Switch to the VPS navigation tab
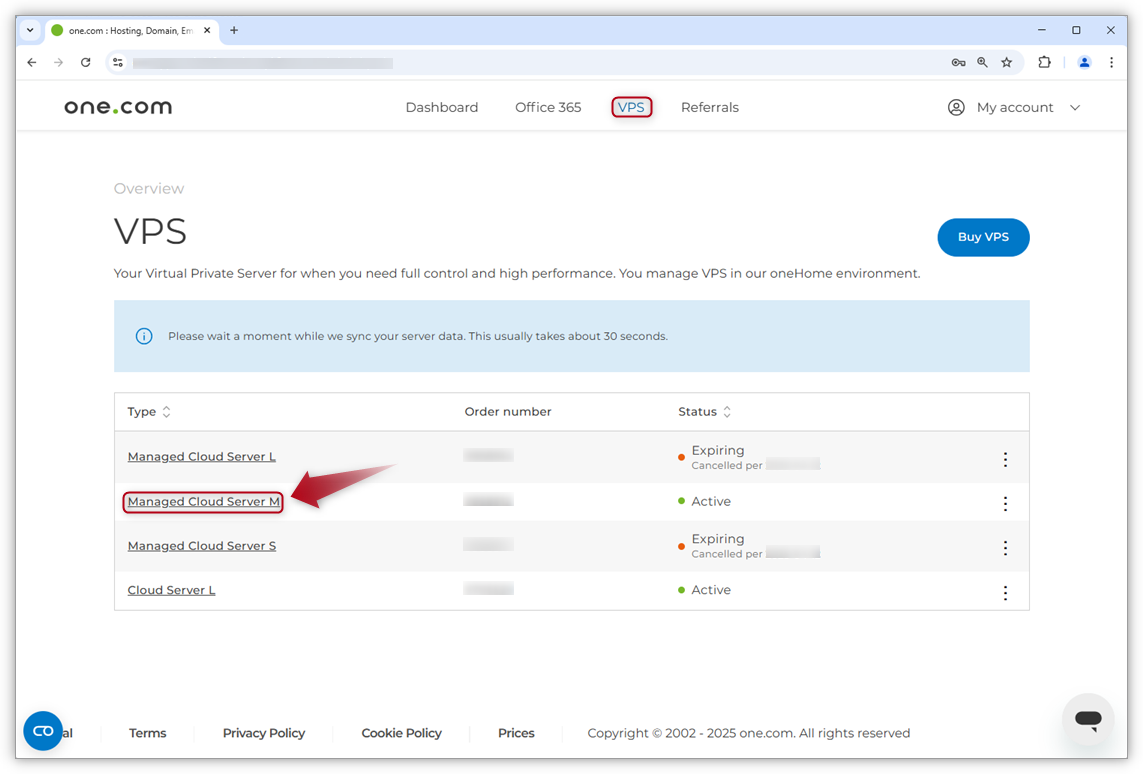This screenshot has width=1143, height=774. click(x=632, y=107)
